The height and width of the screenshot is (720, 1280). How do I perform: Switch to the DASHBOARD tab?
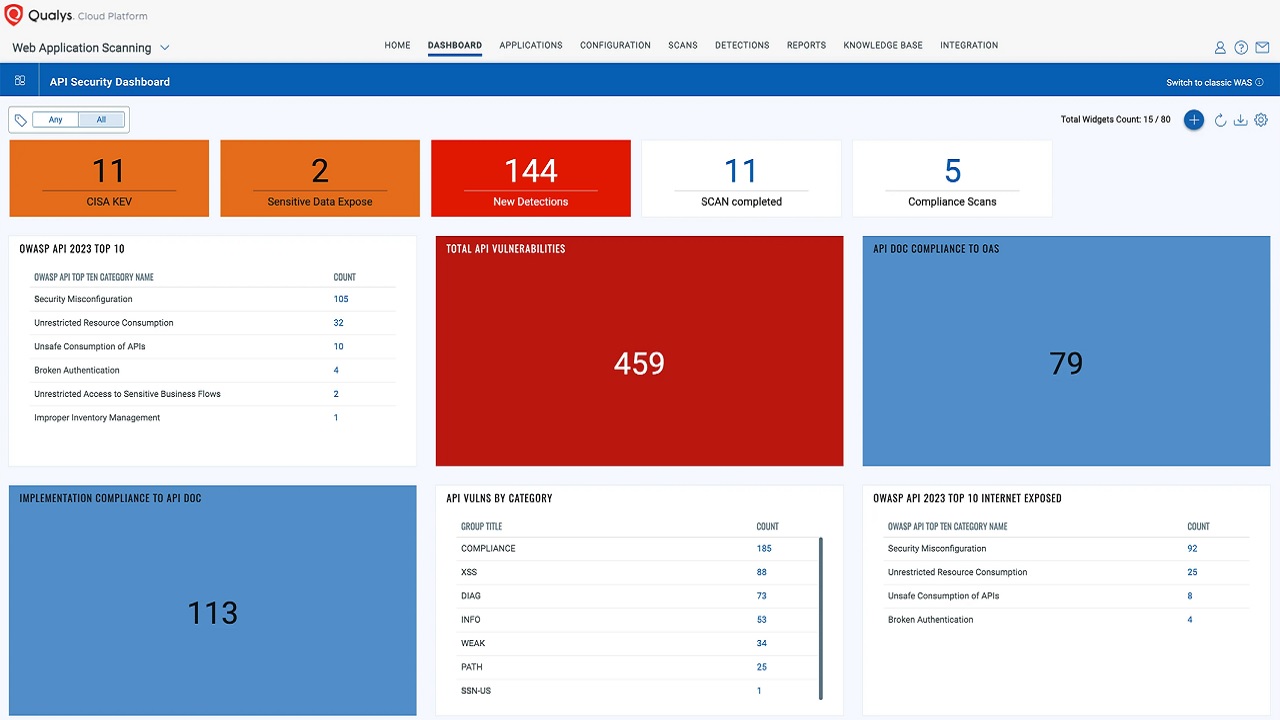tap(455, 45)
